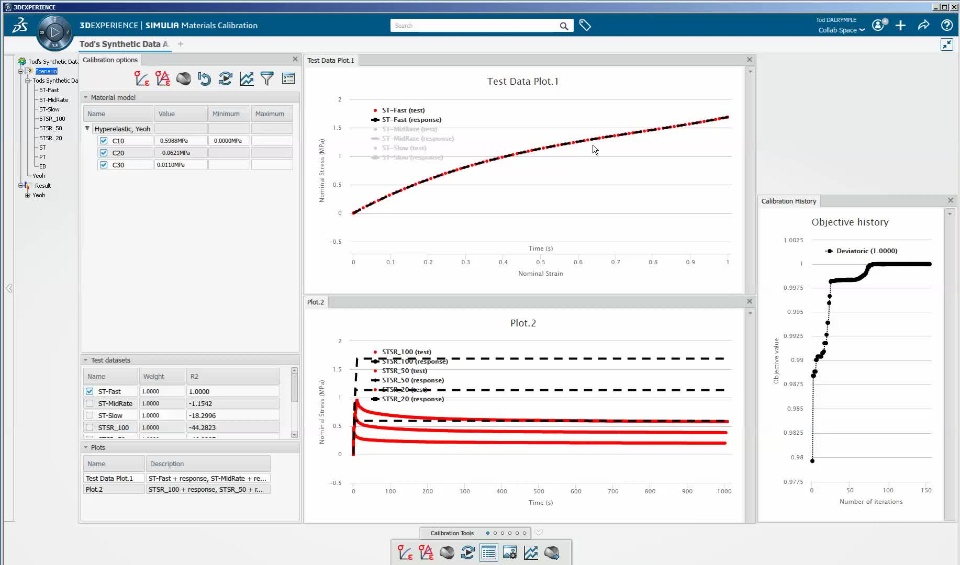Uncheck the C10 parameter checkbox

[x=103, y=141]
